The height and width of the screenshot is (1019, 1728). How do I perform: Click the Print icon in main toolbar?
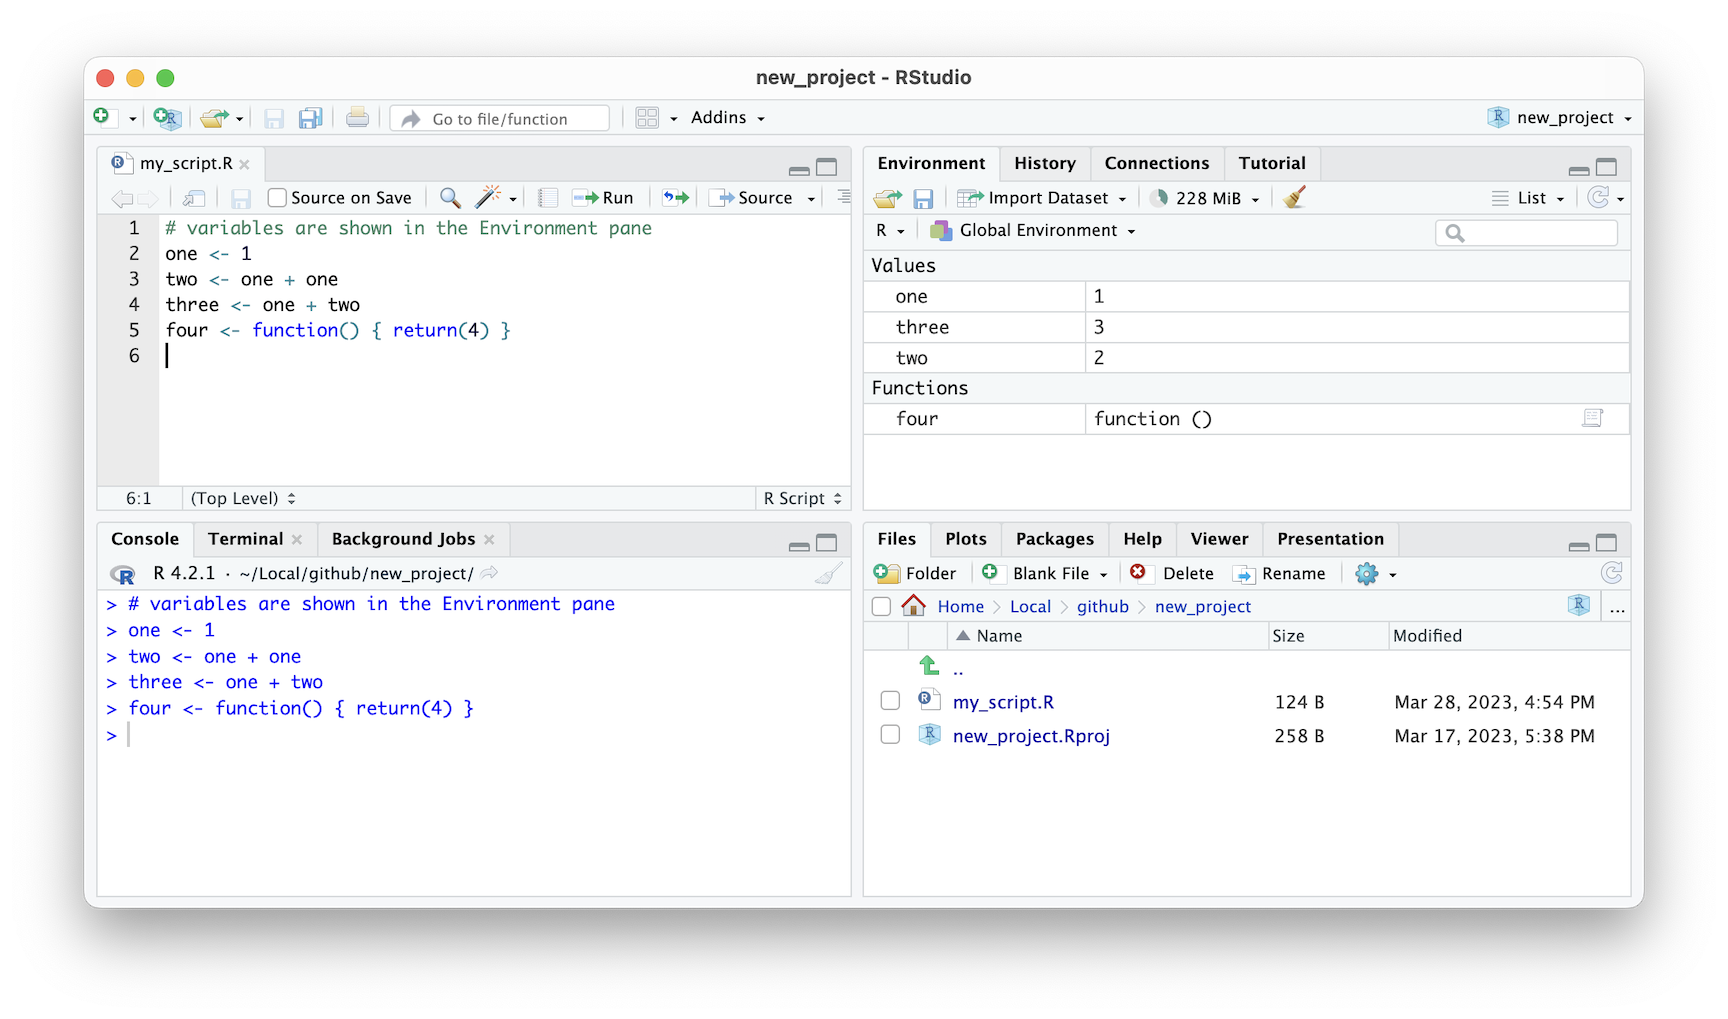pyautogui.click(x=357, y=118)
